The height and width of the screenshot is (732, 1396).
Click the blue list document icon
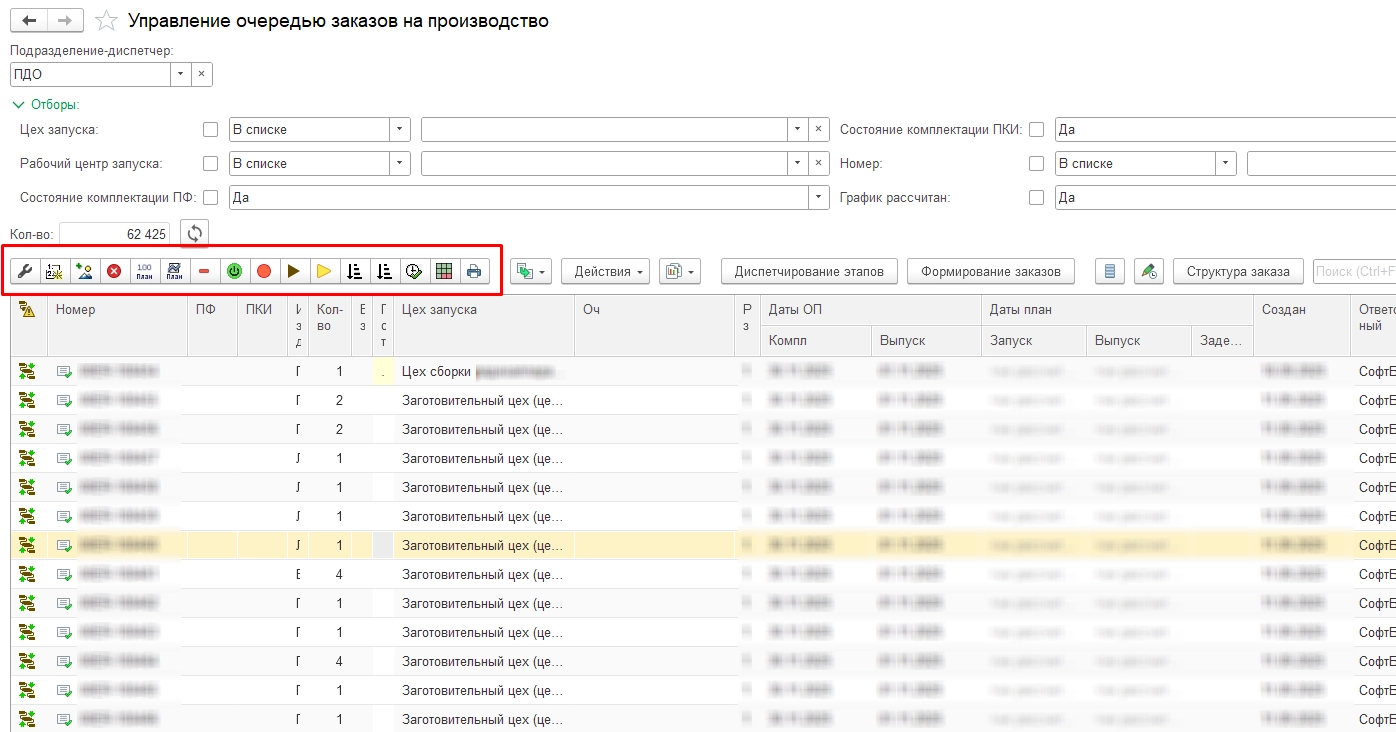pyautogui.click(x=1110, y=271)
